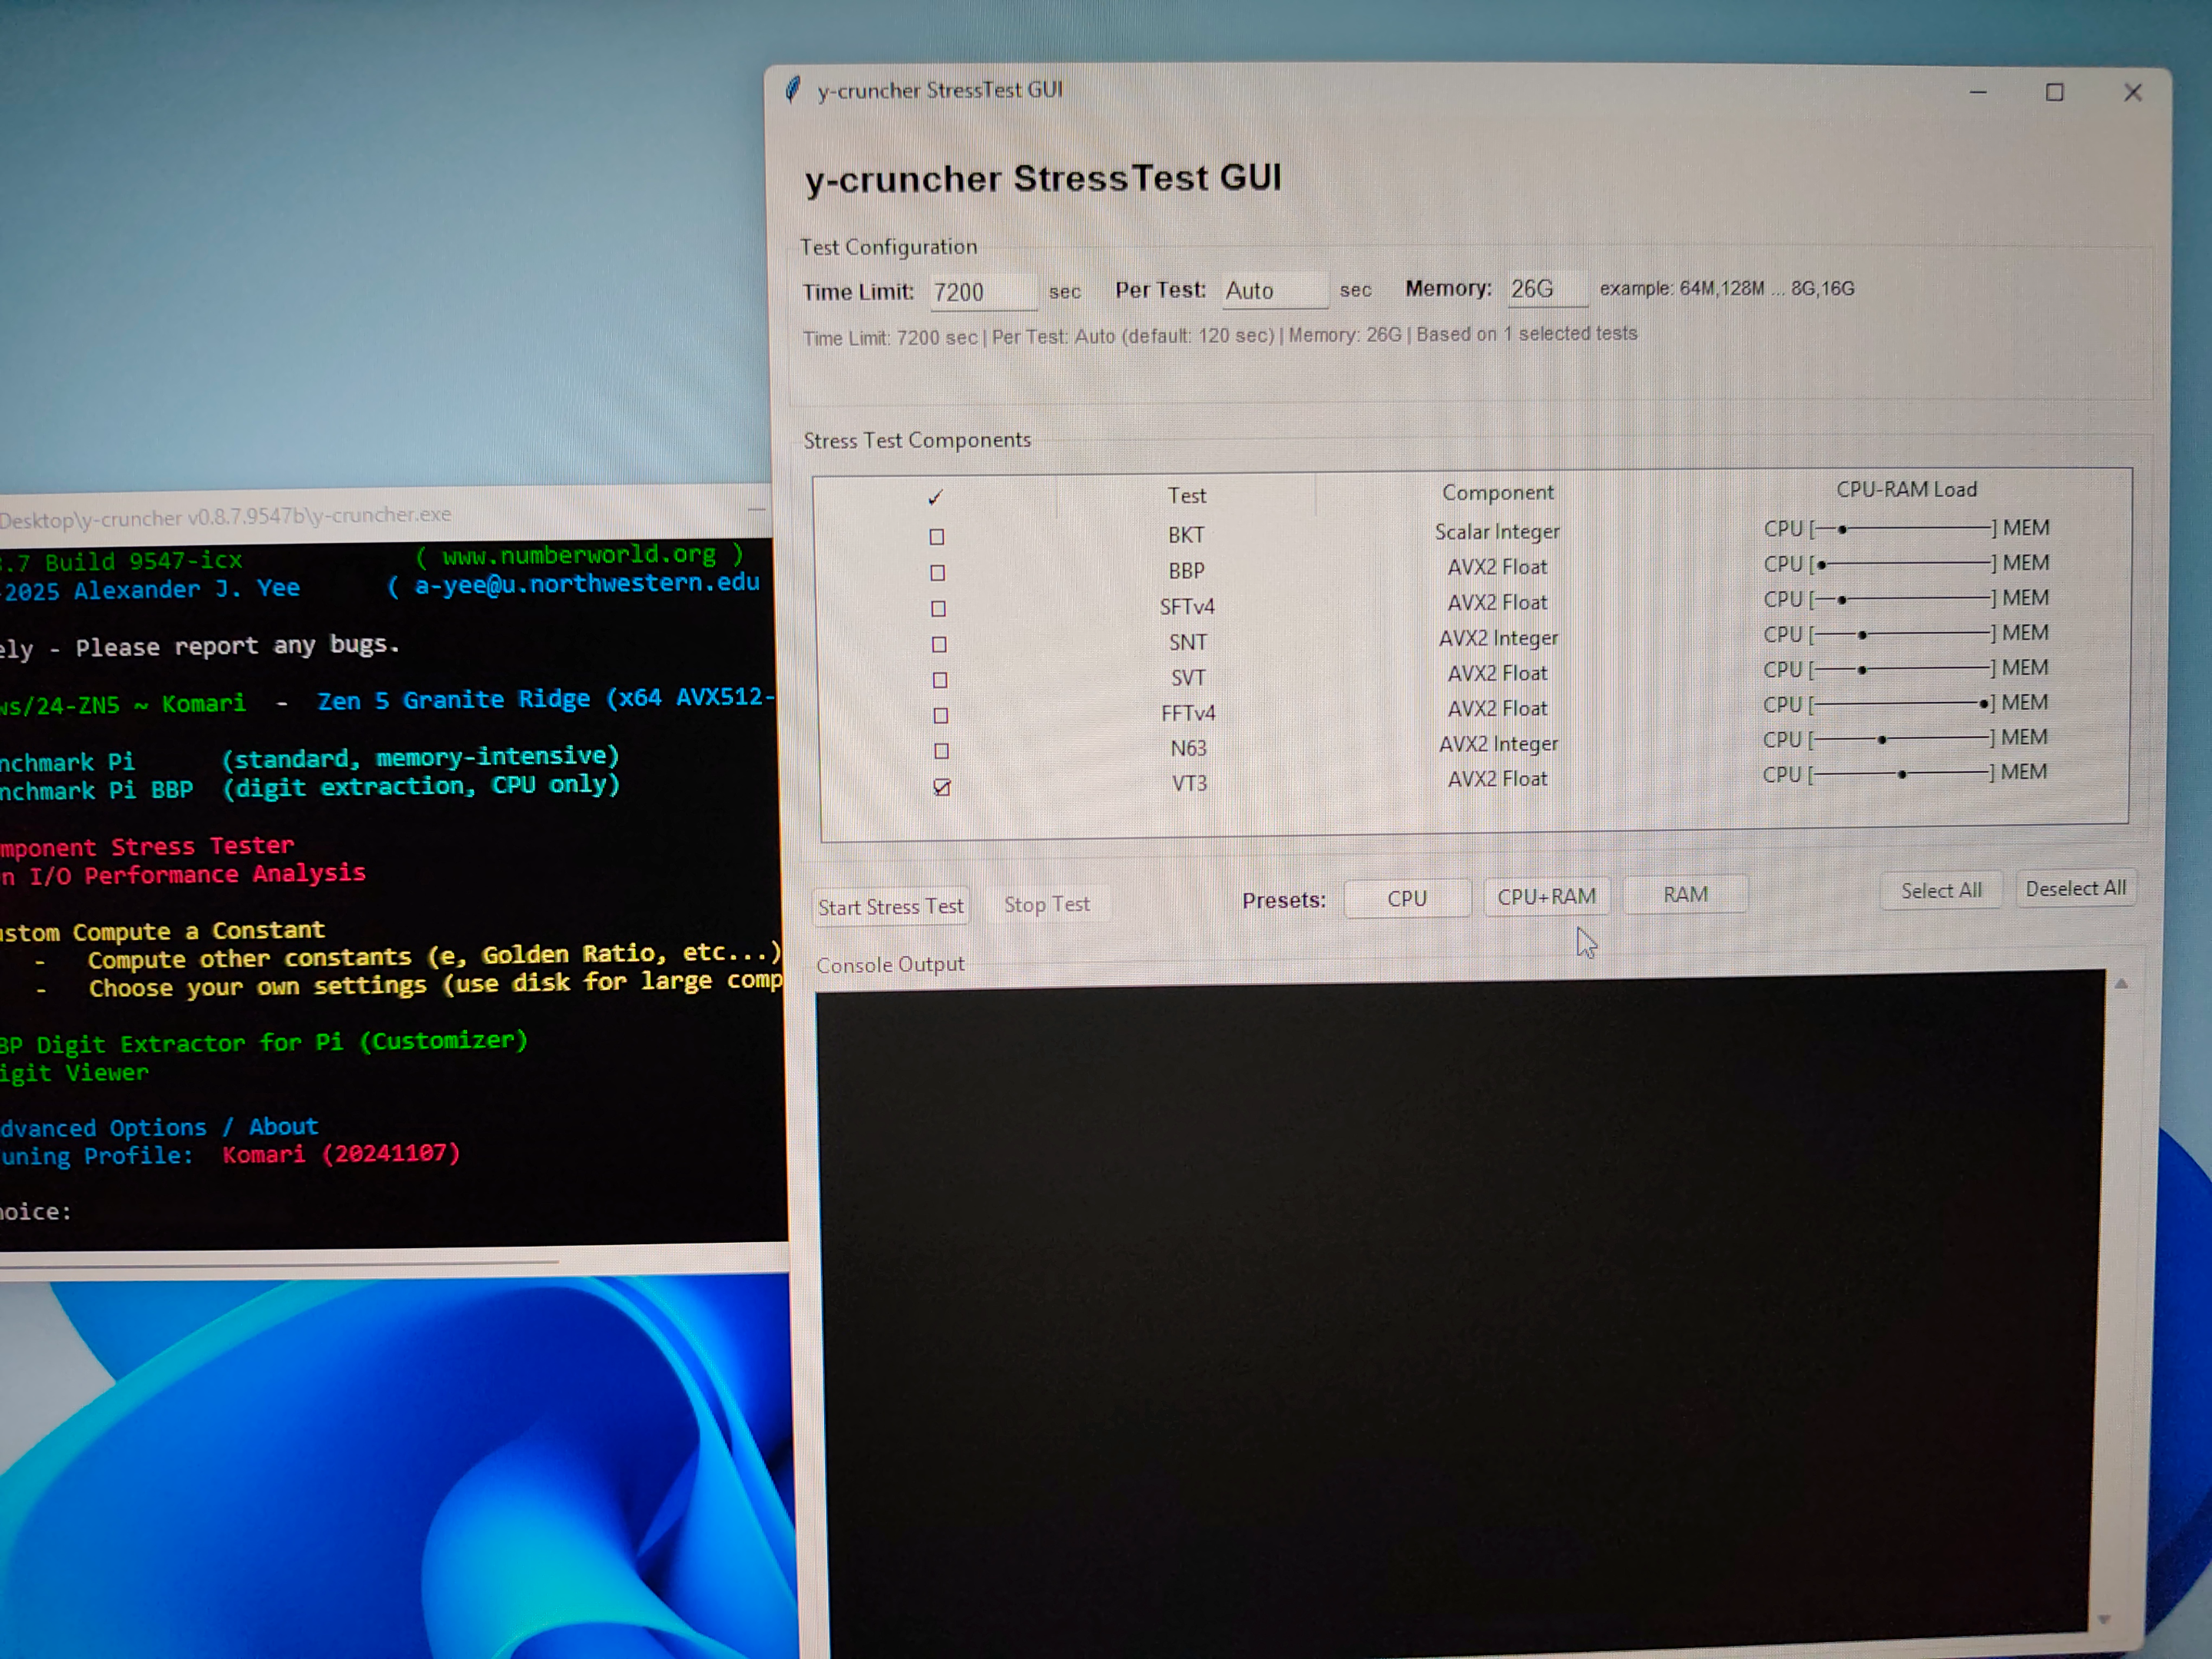Apply the CPU+RAM preset
The height and width of the screenshot is (1659, 2212).
pos(1546,896)
